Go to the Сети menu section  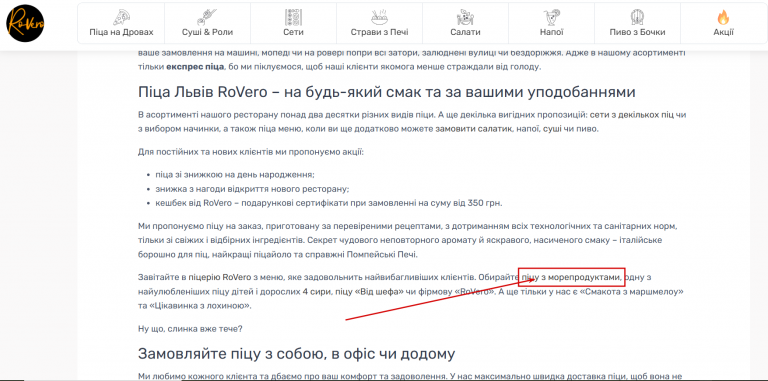coord(293,24)
